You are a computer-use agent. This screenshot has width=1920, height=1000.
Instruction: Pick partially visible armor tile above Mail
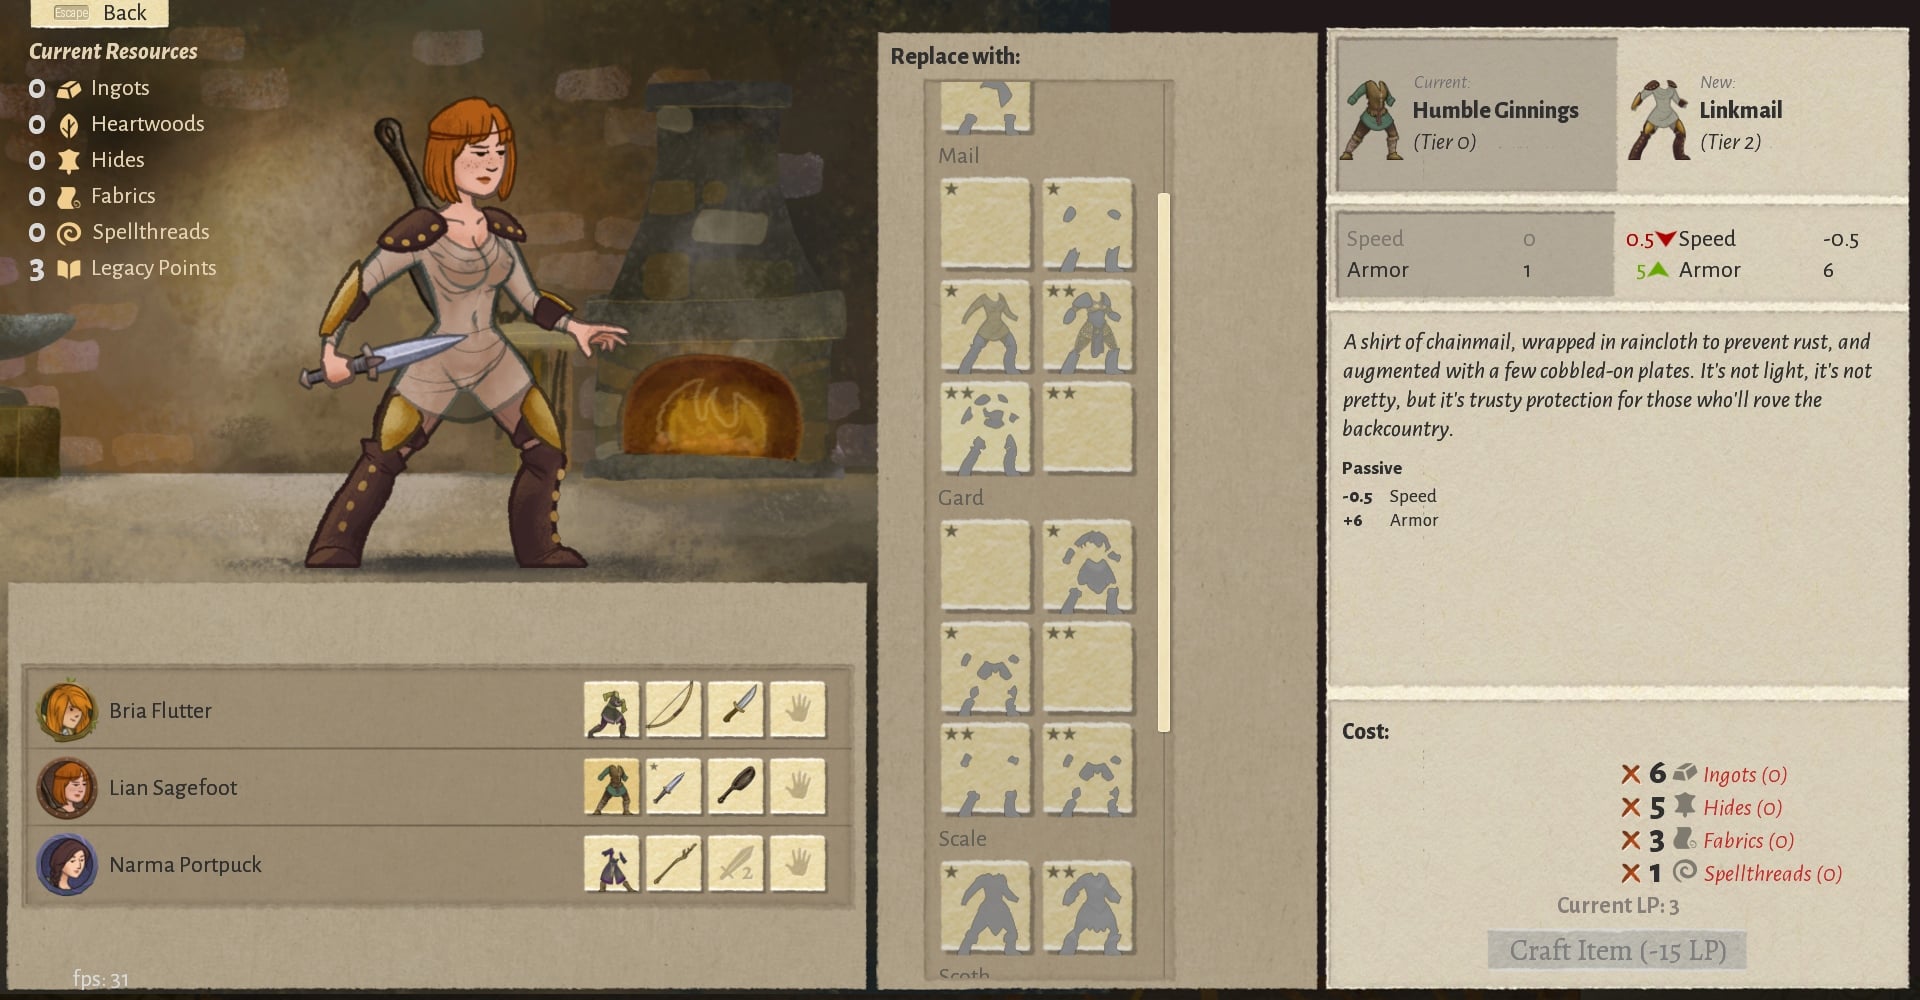coord(985,108)
